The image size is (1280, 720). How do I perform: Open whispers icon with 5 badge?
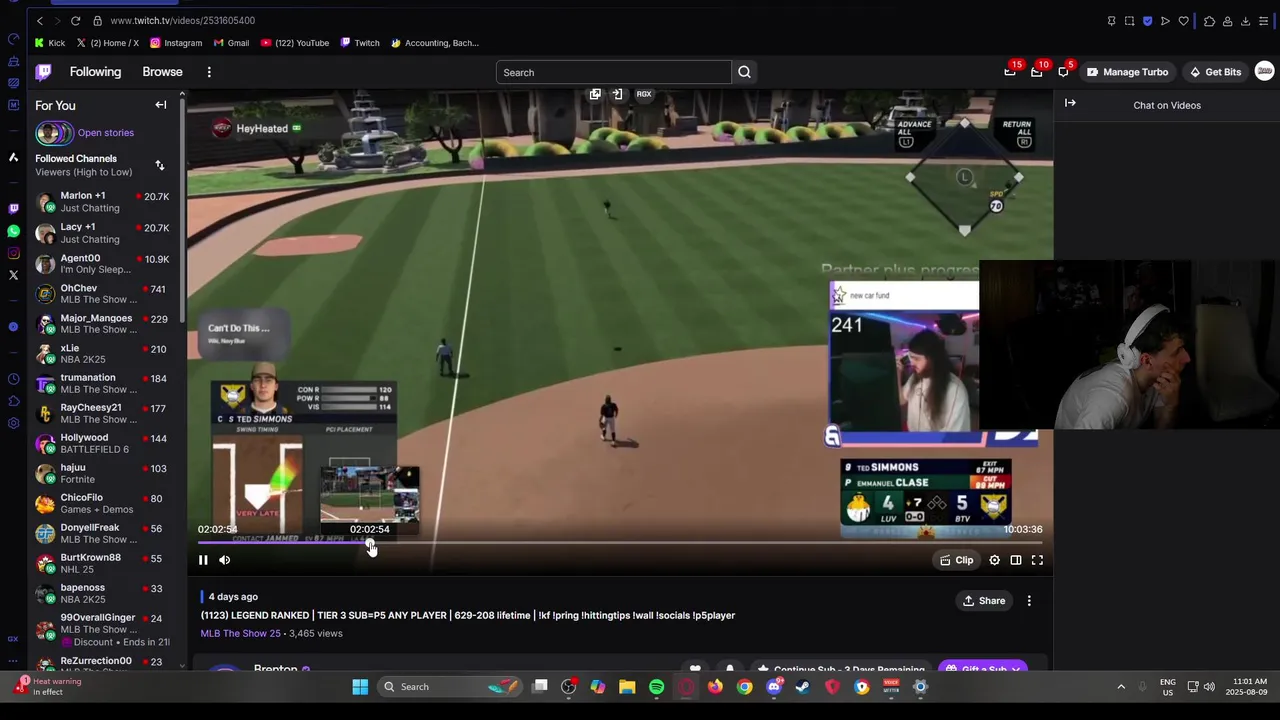click(x=1063, y=72)
